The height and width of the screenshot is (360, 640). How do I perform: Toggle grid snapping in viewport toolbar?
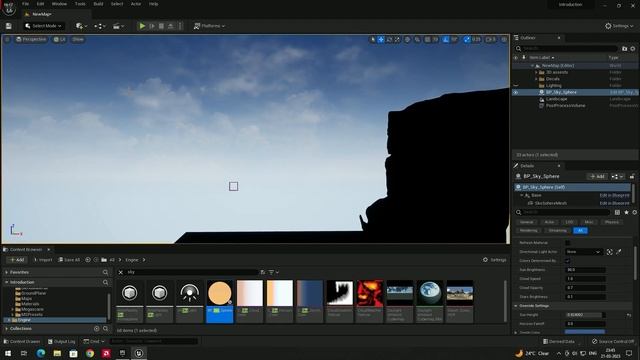click(427, 40)
